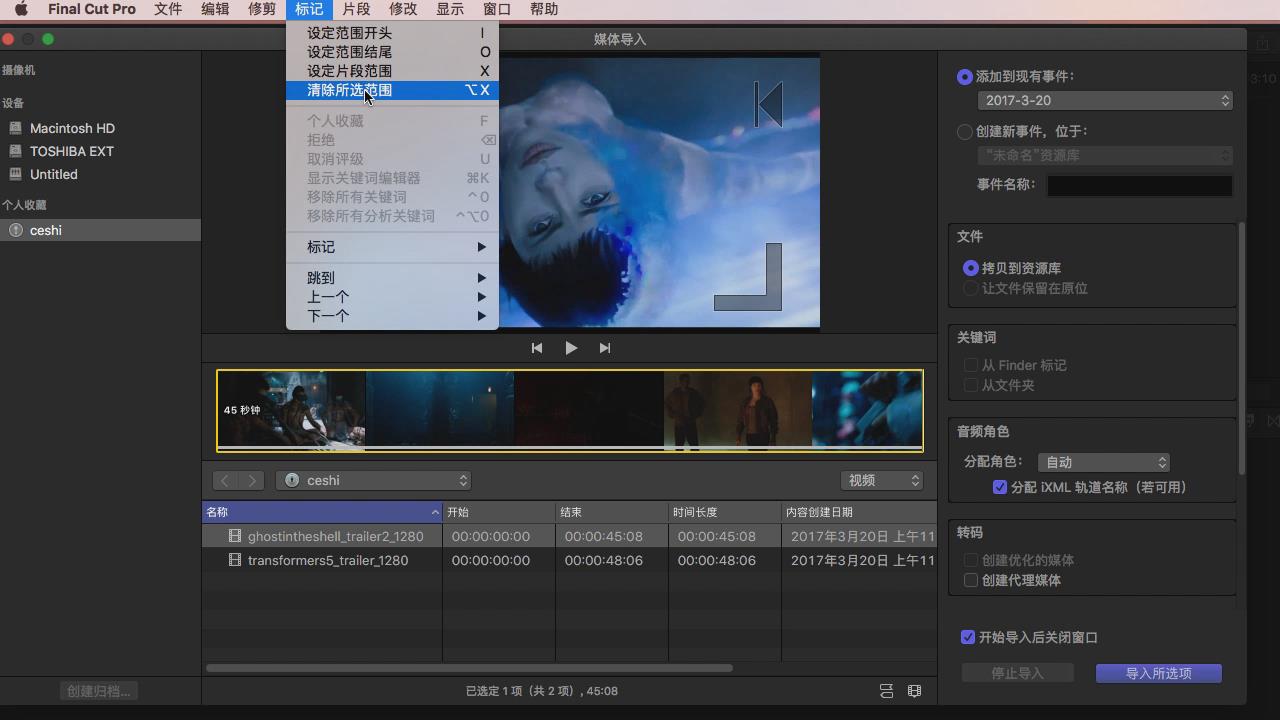Open 分配角色 自动 dropdown

point(1104,462)
